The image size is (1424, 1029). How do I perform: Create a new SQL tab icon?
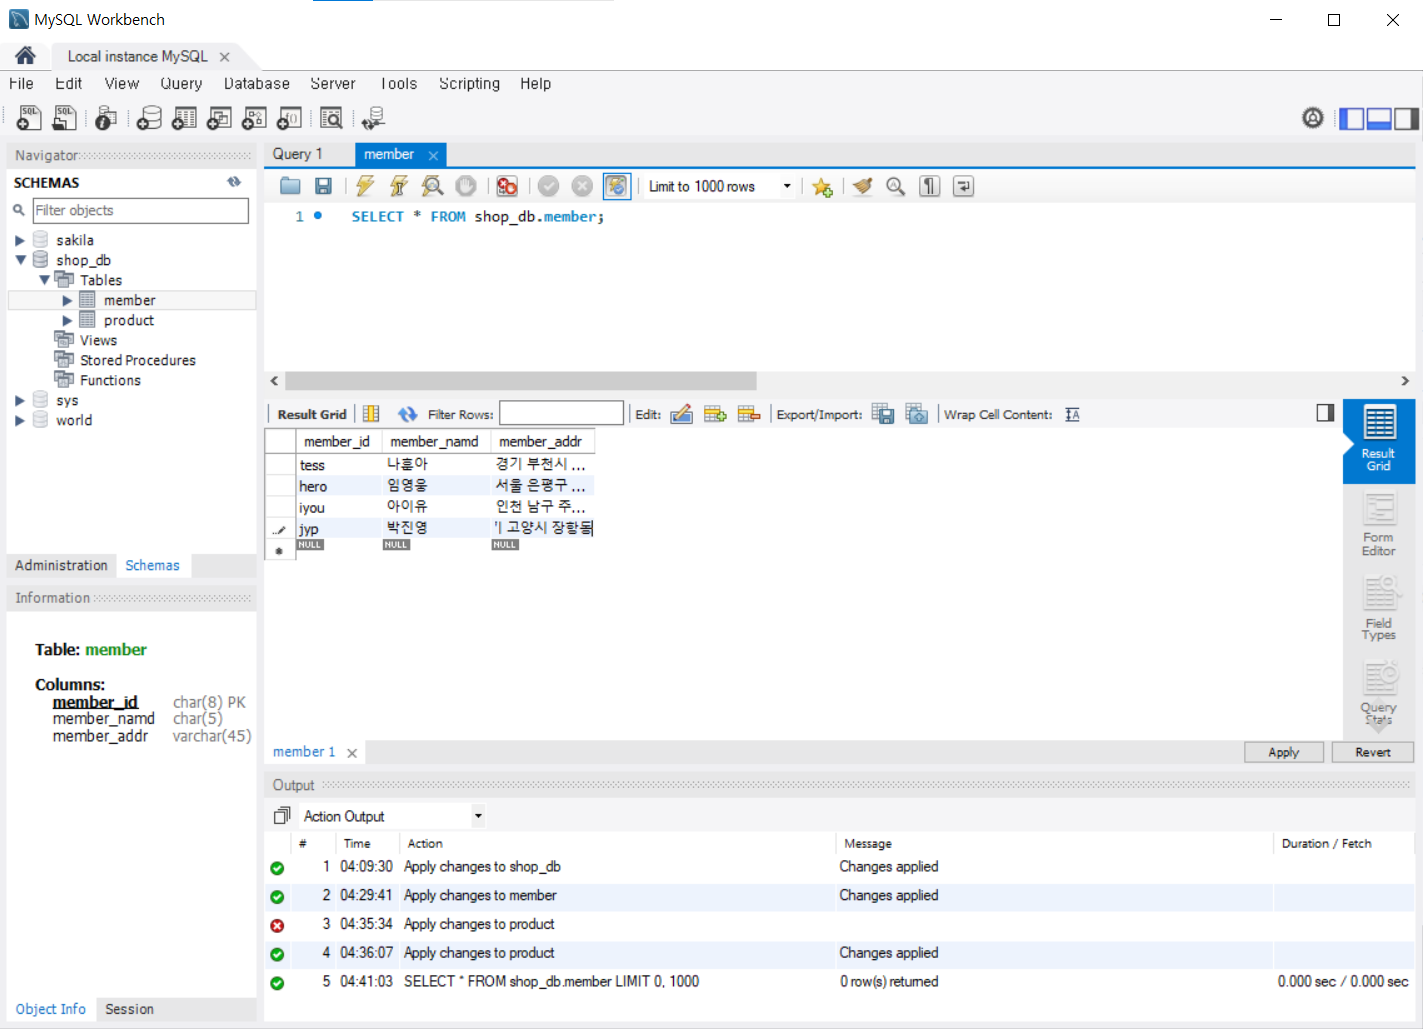(x=29, y=118)
